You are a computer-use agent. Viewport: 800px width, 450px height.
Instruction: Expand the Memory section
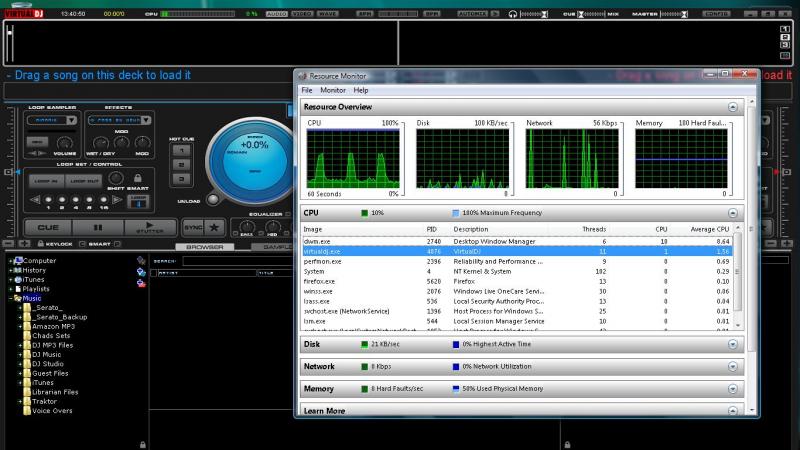(733, 389)
